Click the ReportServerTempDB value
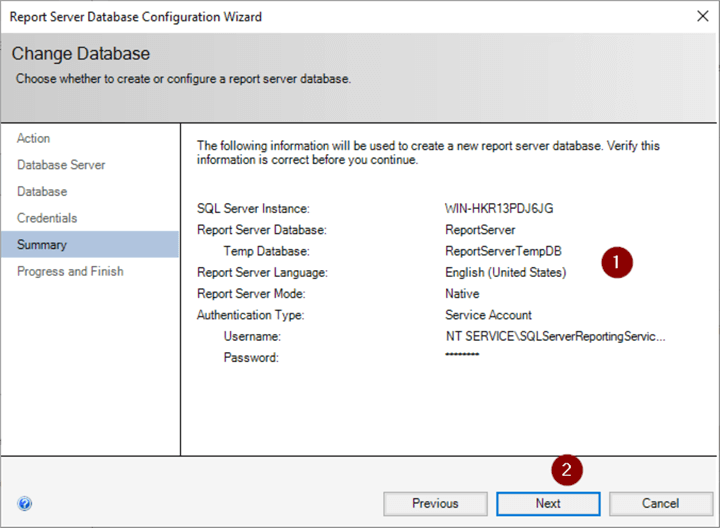This screenshot has height=528, width=720. tap(504, 251)
